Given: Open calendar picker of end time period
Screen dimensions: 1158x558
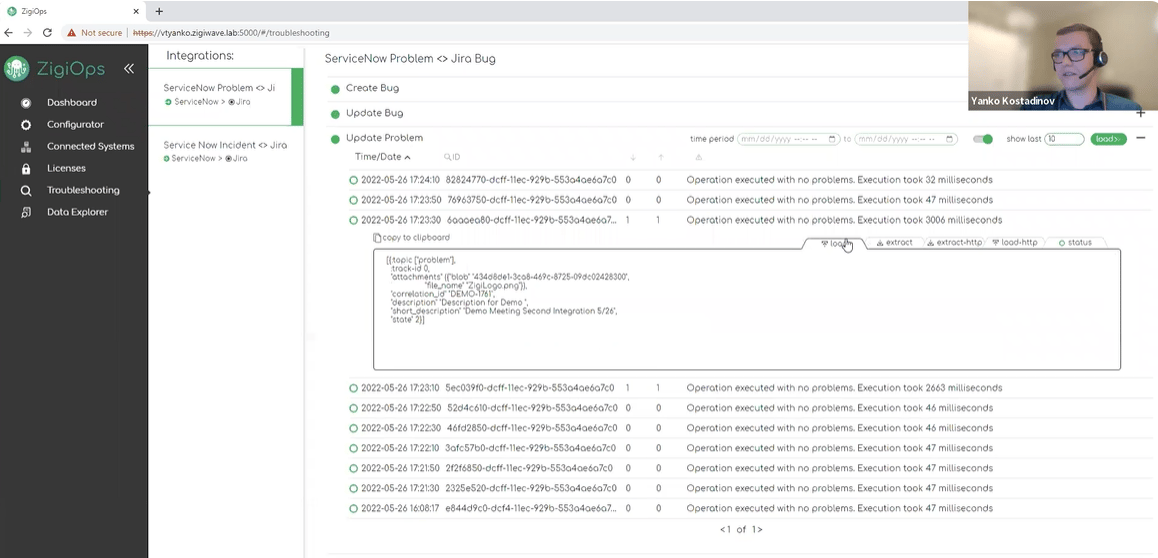Looking at the screenshot, I should pyautogui.click(x=950, y=139).
